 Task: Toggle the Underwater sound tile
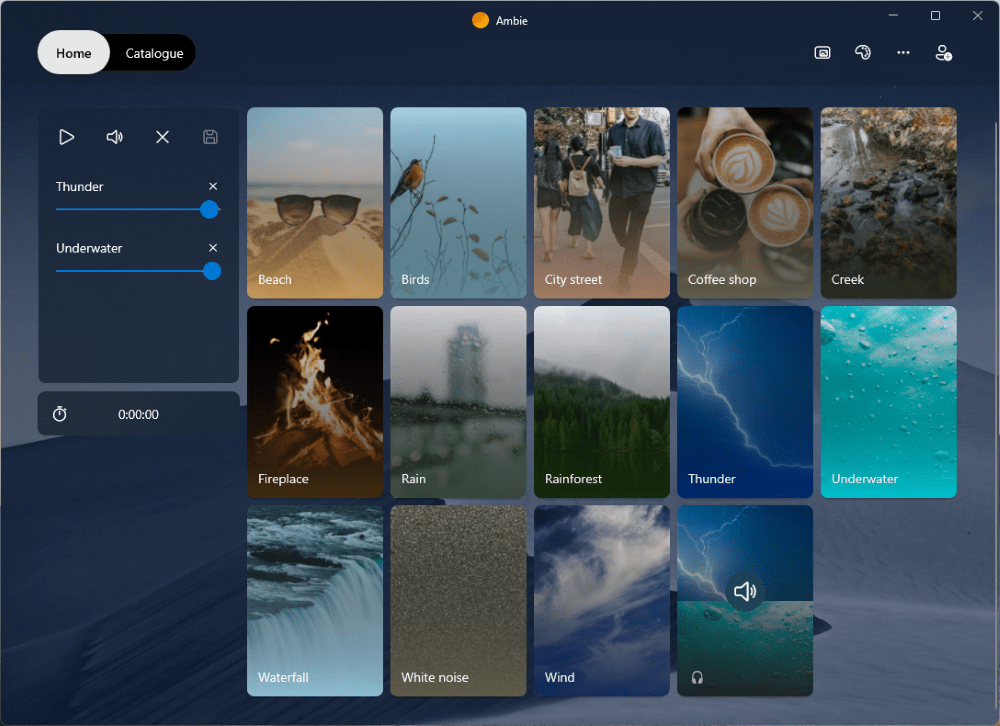[888, 402]
